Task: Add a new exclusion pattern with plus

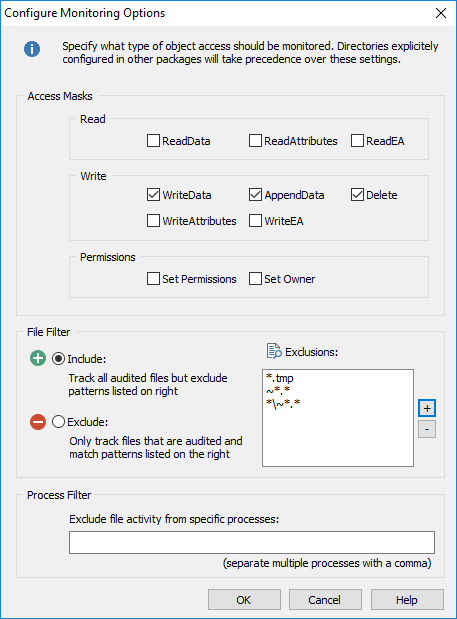Action: 427,408
